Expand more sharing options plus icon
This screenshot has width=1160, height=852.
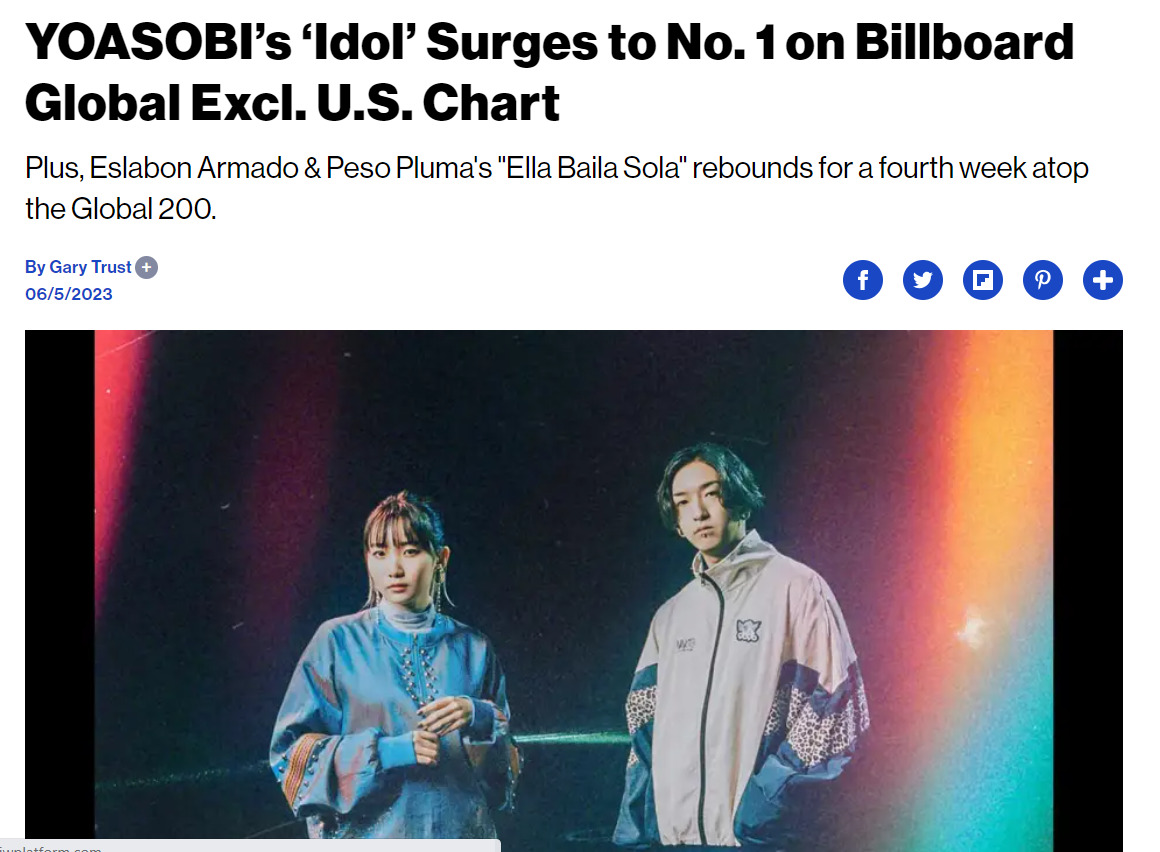pos(1103,281)
